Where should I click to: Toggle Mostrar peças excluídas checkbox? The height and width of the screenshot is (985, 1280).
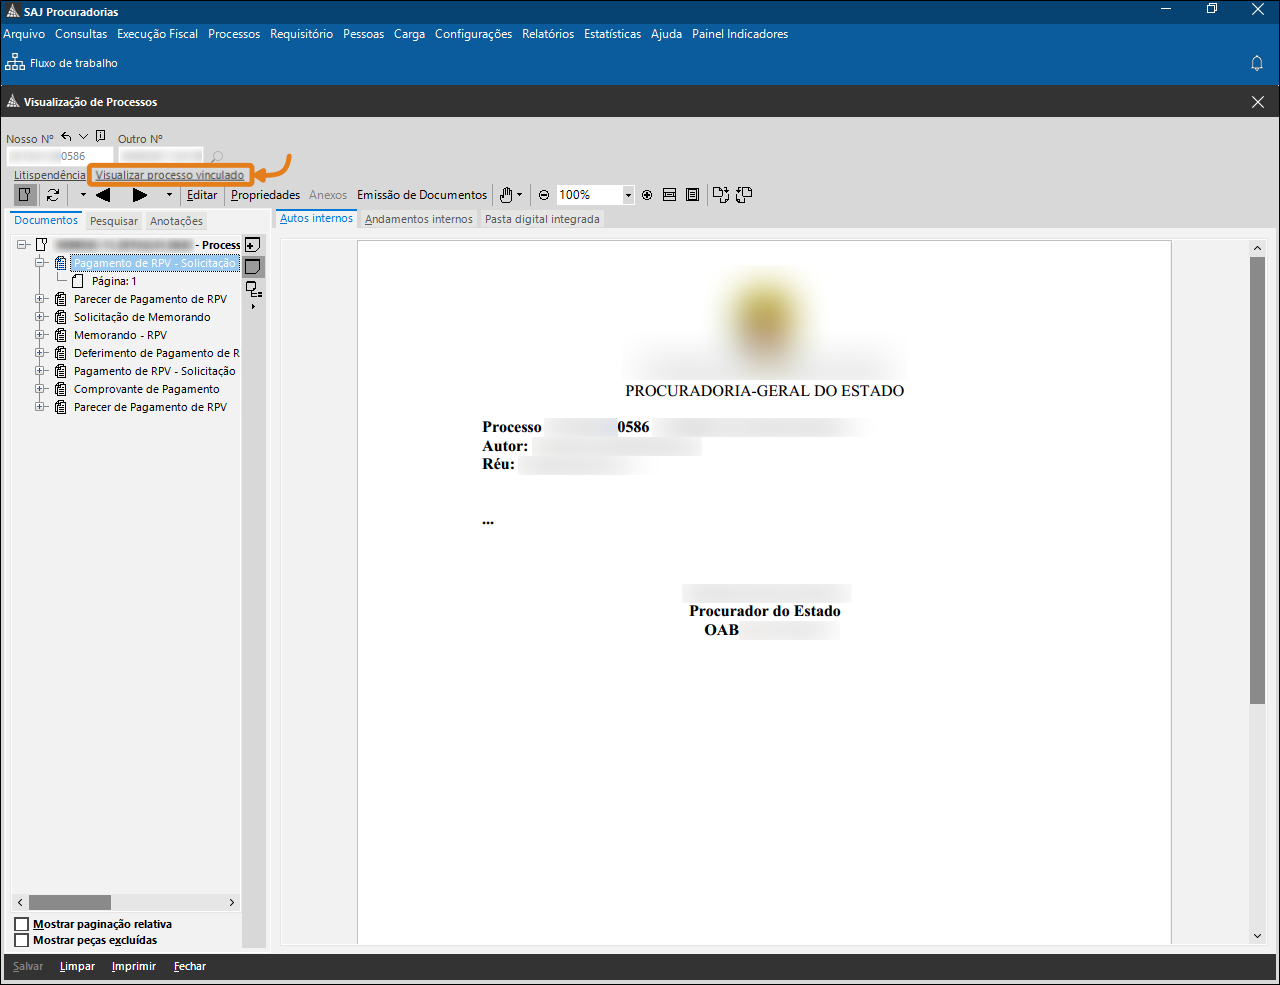(x=22, y=940)
